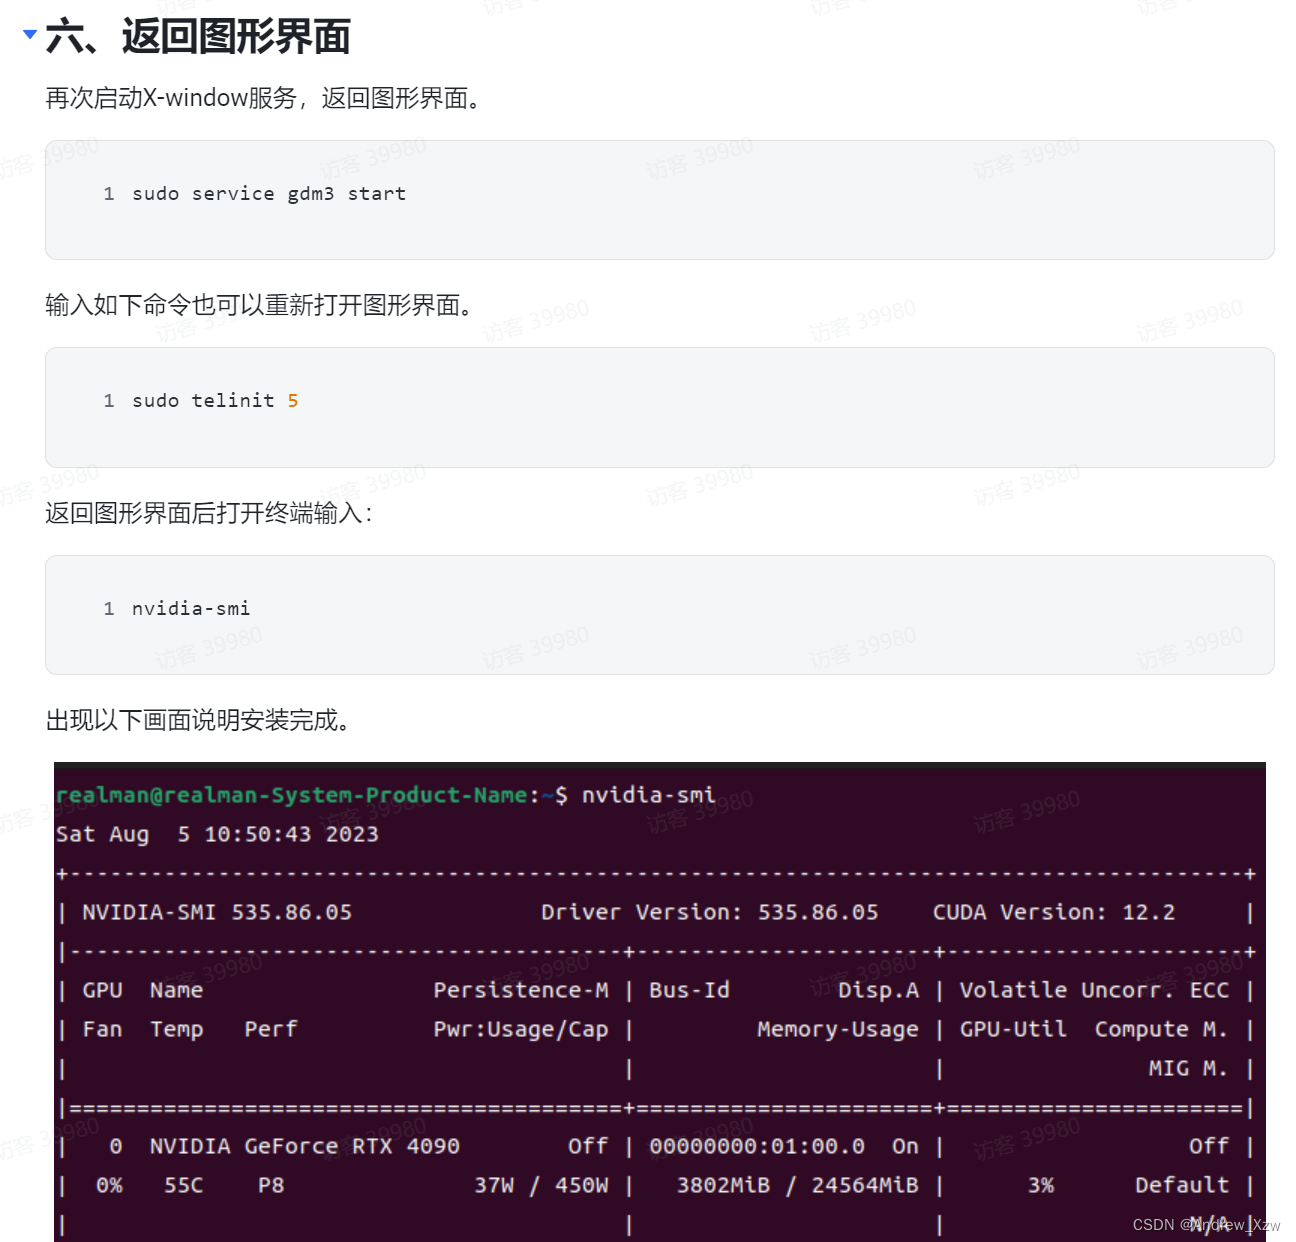Click code line sudo telinit 5
Image resolution: width=1296 pixels, height=1242 pixels.
point(215,400)
